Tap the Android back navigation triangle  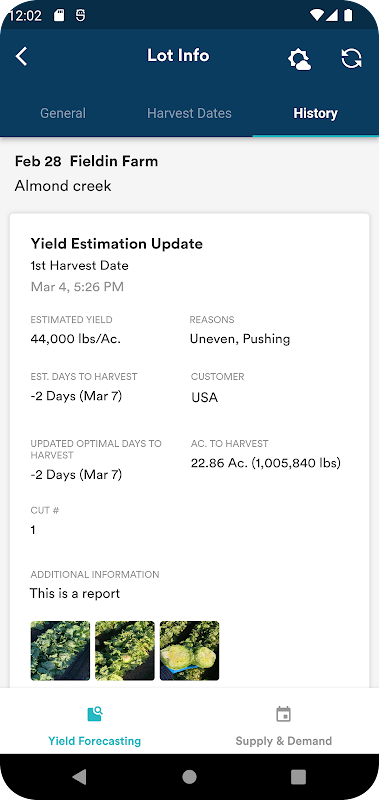point(79,777)
